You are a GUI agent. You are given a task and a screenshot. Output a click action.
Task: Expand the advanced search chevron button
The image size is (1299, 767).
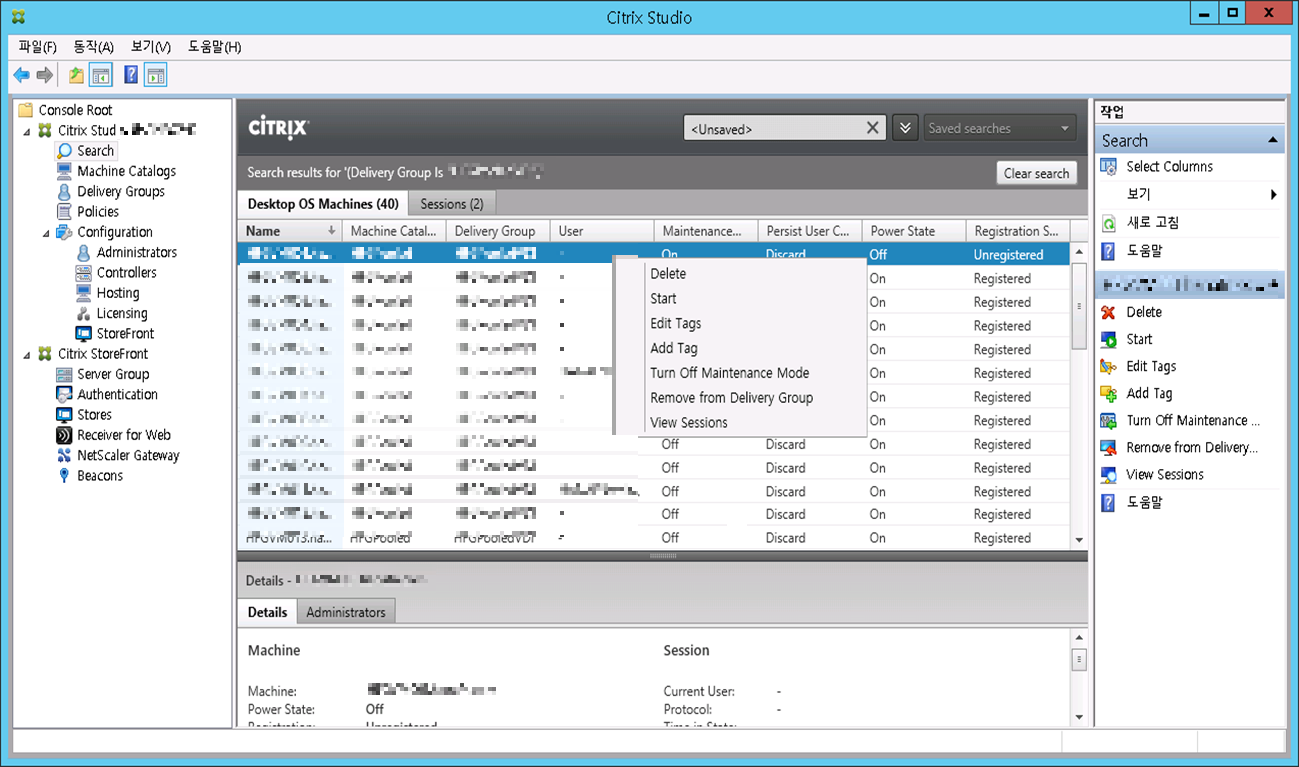pos(905,128)
